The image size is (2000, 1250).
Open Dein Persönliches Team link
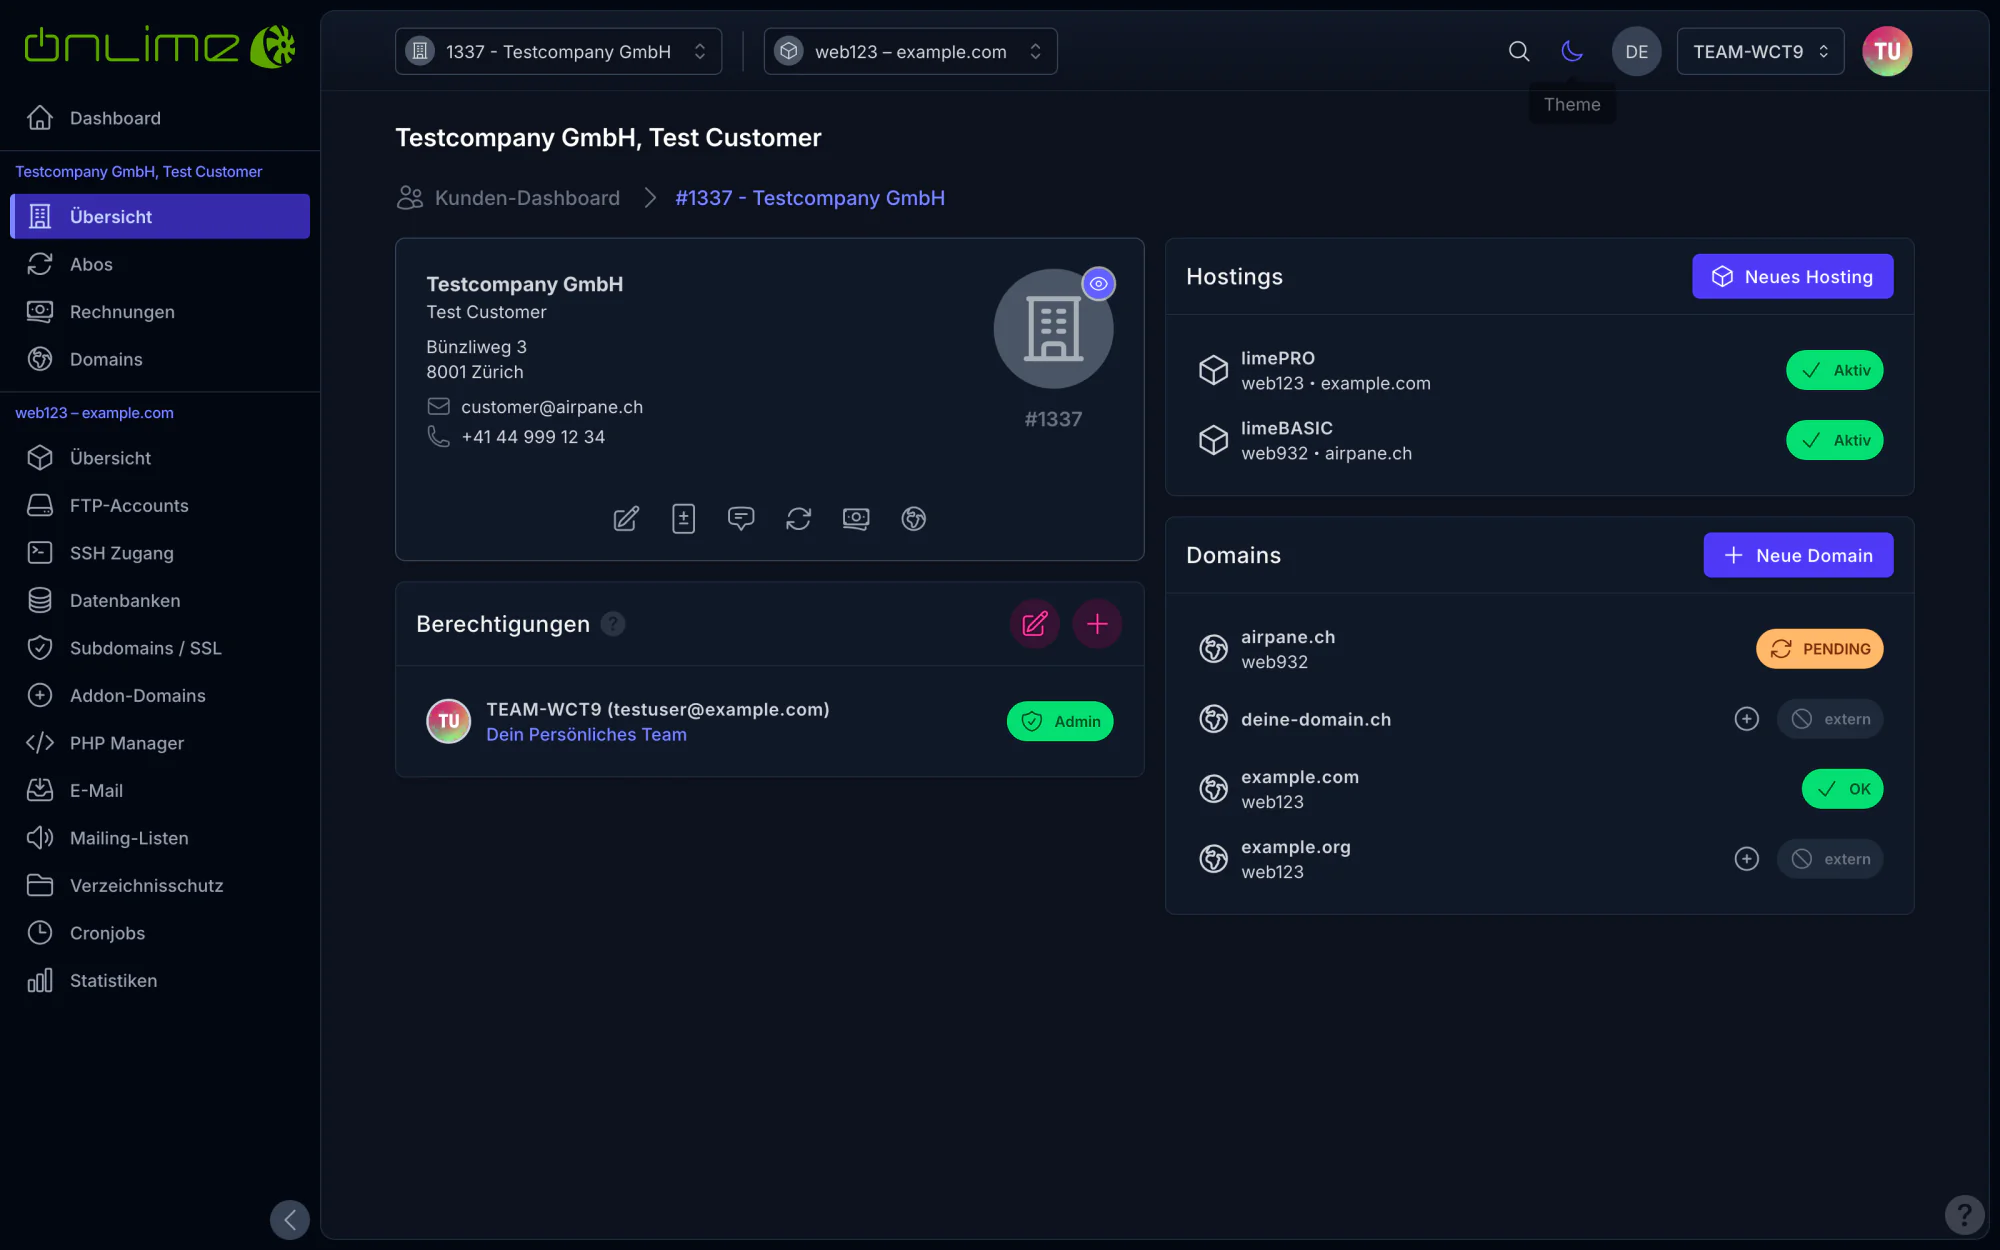586,734
